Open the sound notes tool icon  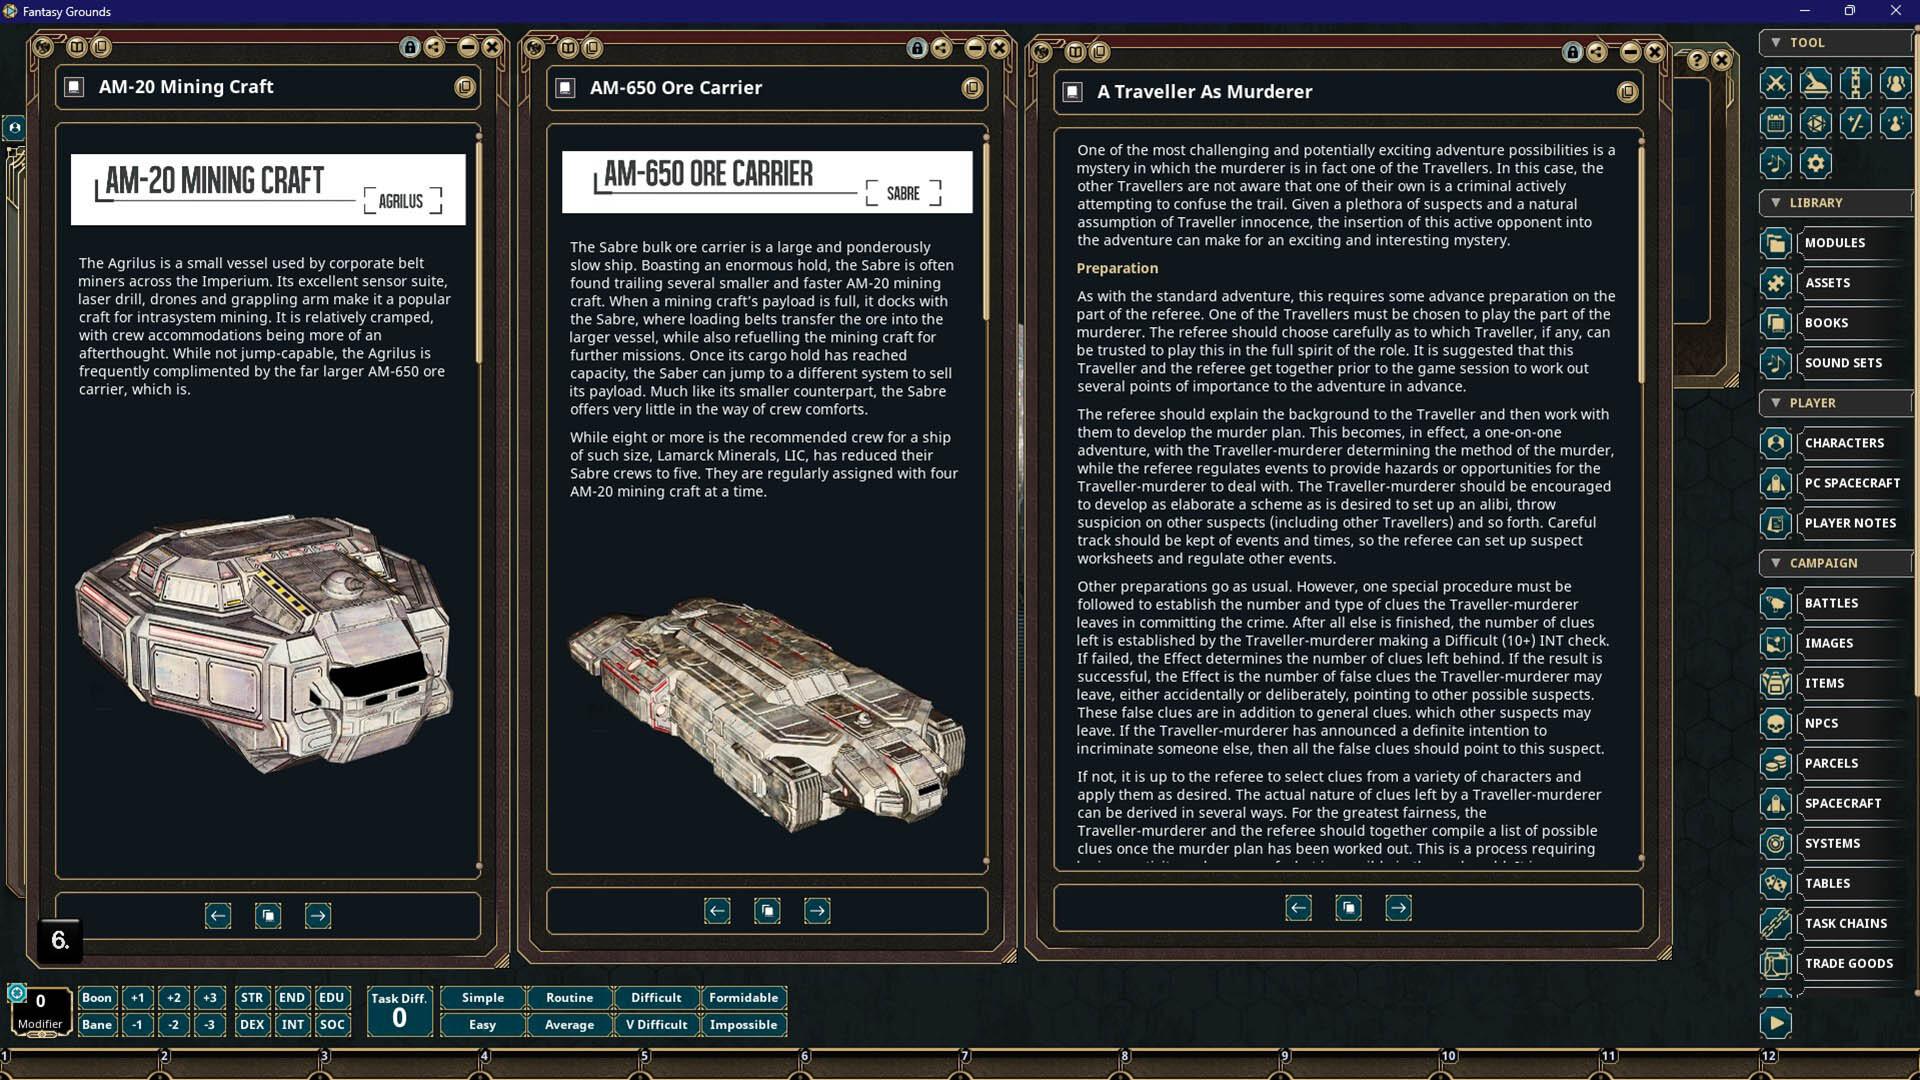coord(1775,163)
